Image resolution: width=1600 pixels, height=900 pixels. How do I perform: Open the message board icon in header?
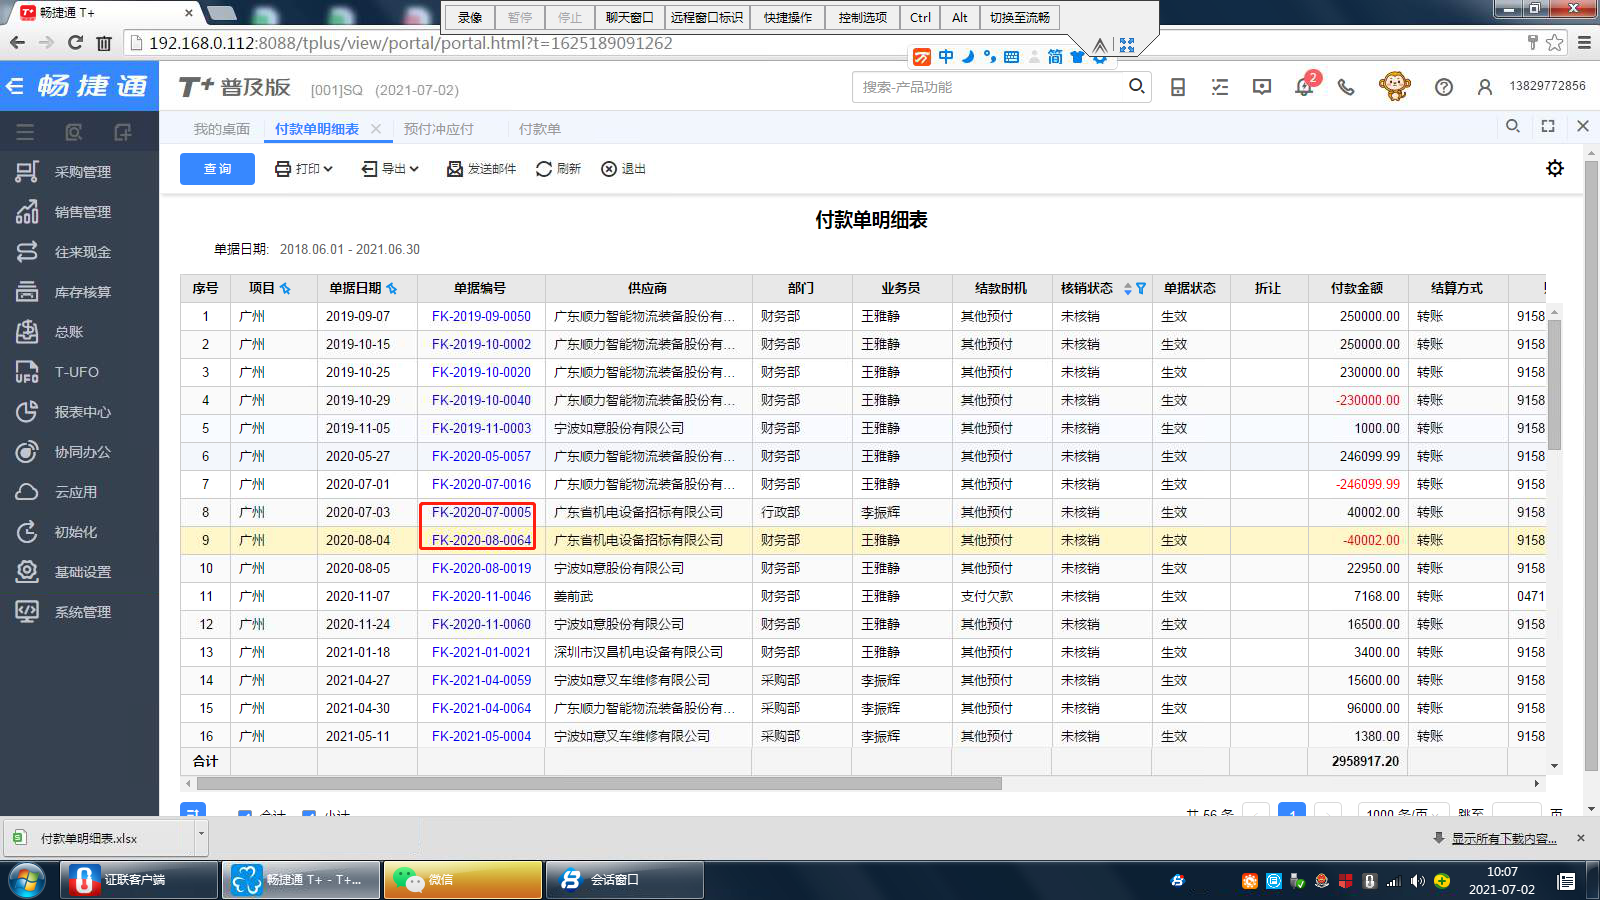pyautogui.click(x=1262, y=87)
